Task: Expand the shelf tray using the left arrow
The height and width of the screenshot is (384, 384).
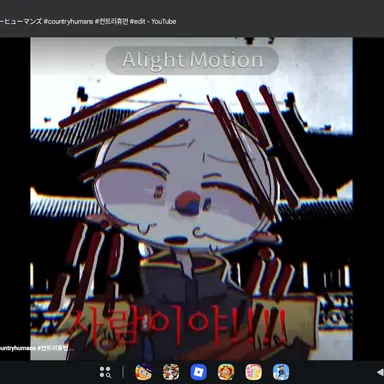Action: [x=380, y=372]
